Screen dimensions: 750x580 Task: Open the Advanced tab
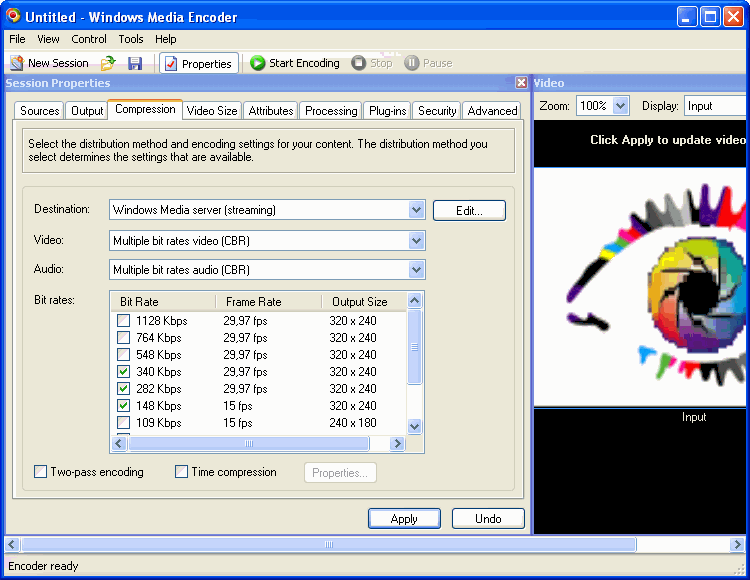coord(492,111)
